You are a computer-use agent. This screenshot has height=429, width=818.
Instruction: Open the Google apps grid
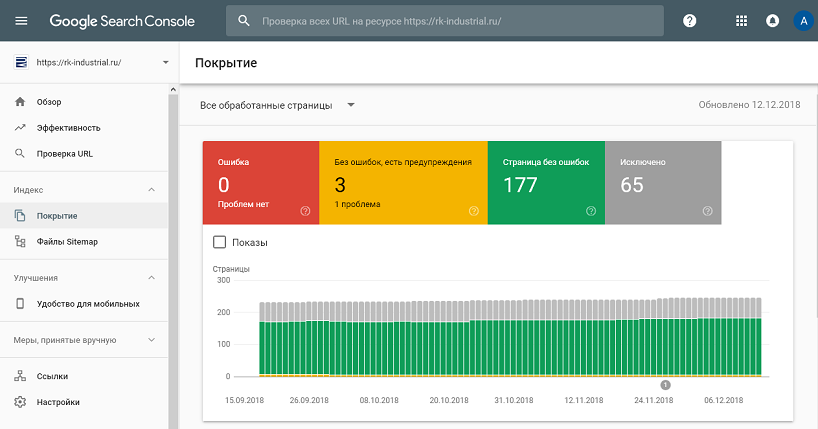click(741, 21)
